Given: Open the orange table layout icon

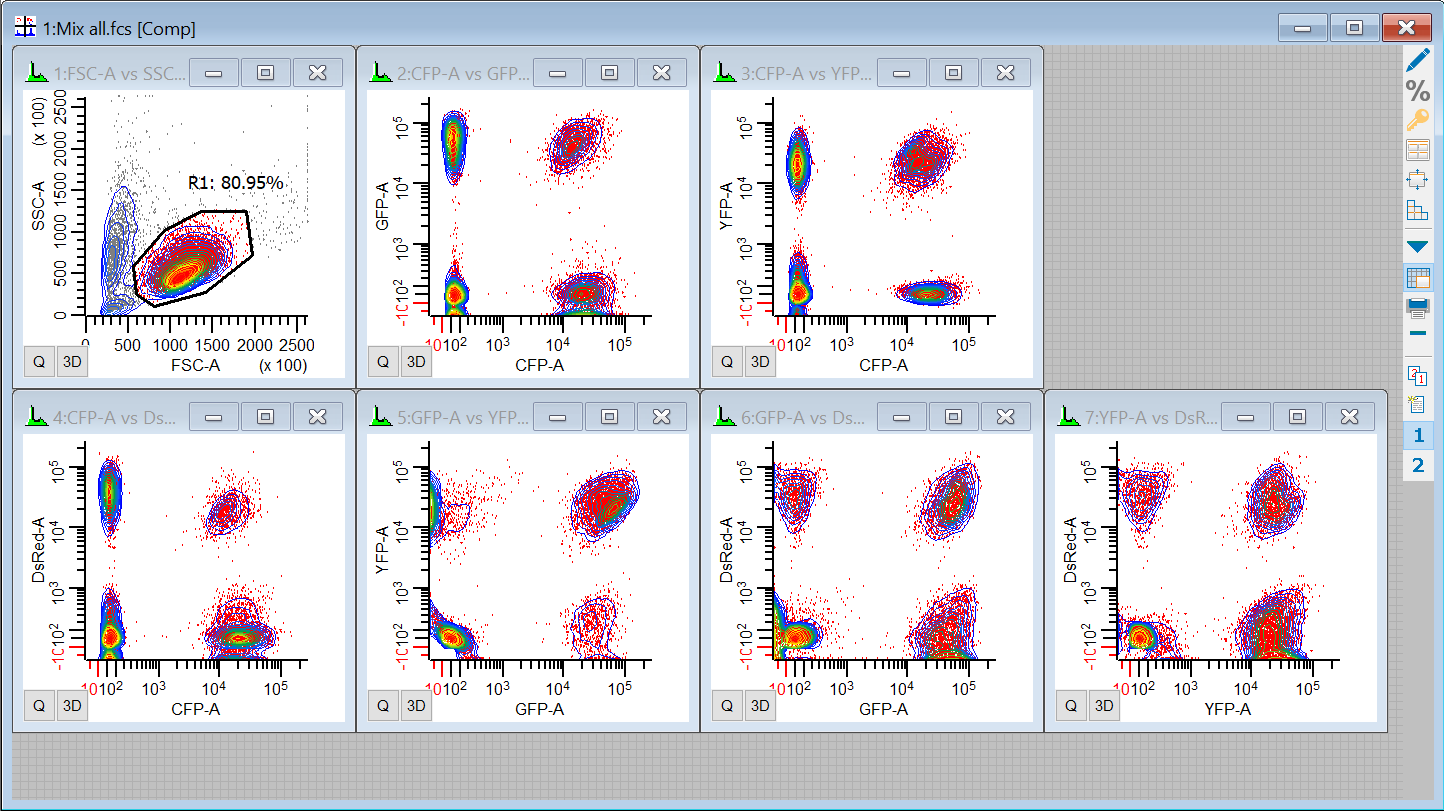Looking at the screenshot, I should [1418, 151].
